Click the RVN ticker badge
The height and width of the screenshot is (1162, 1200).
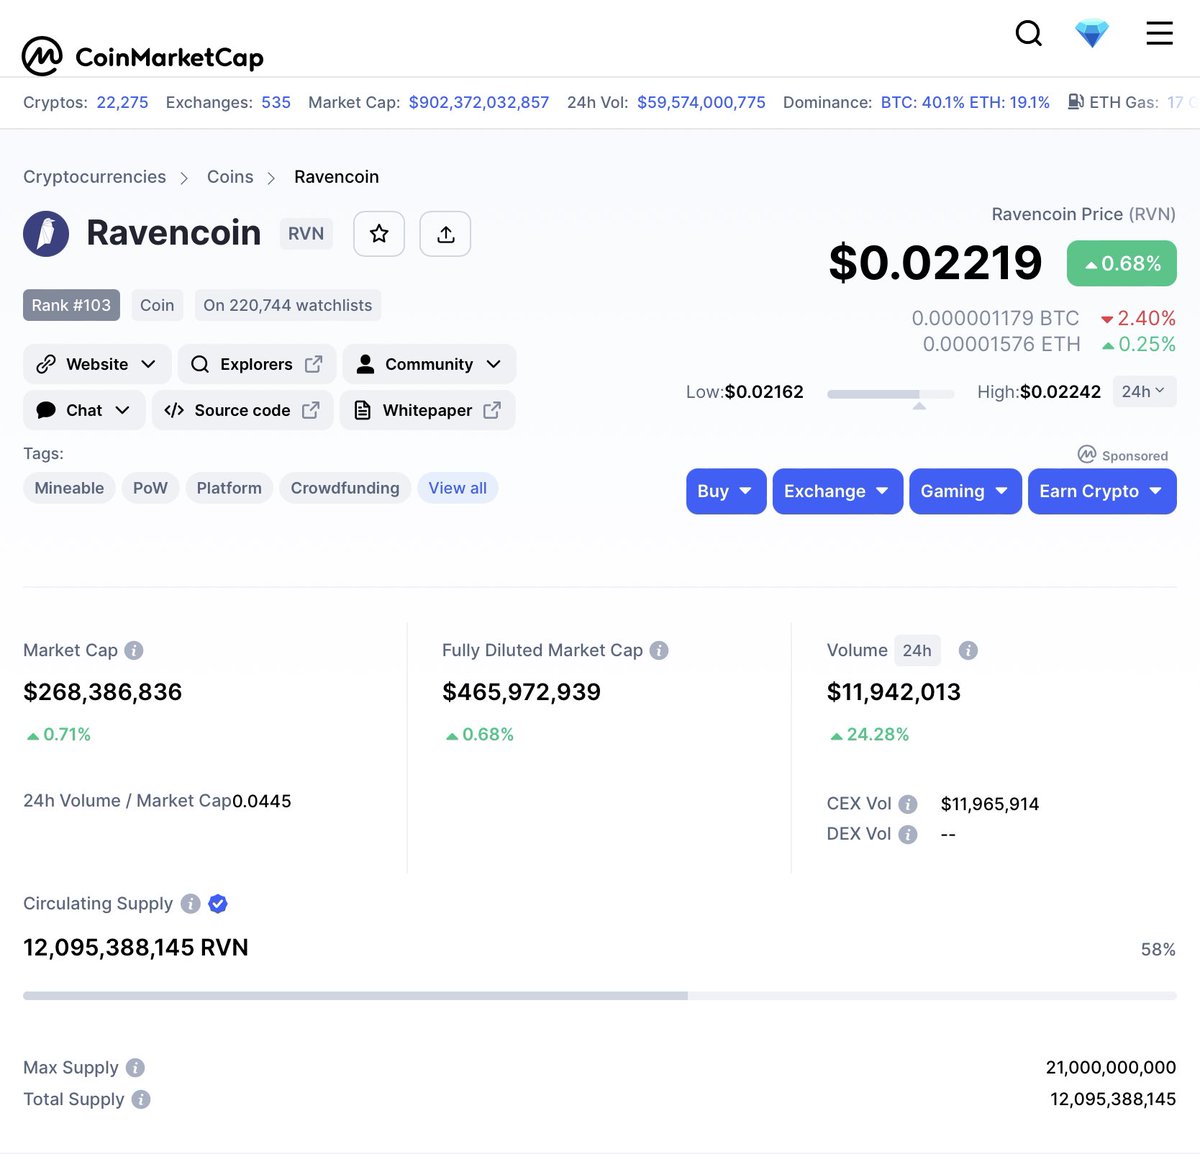pos(306,234)
